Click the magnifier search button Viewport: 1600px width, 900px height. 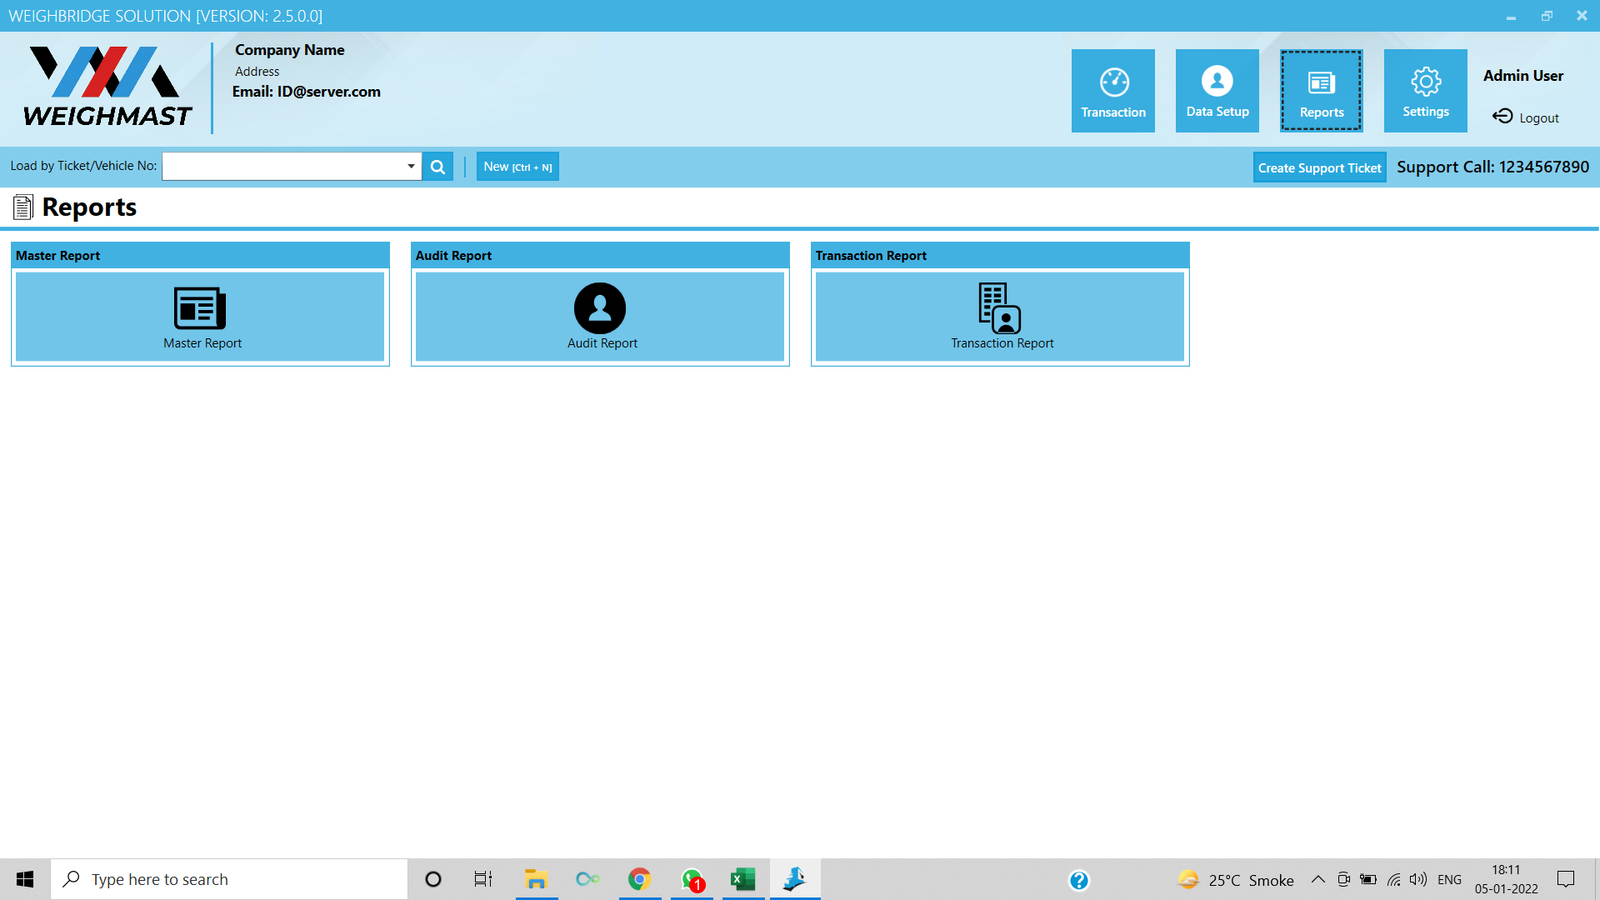[438, 167]
